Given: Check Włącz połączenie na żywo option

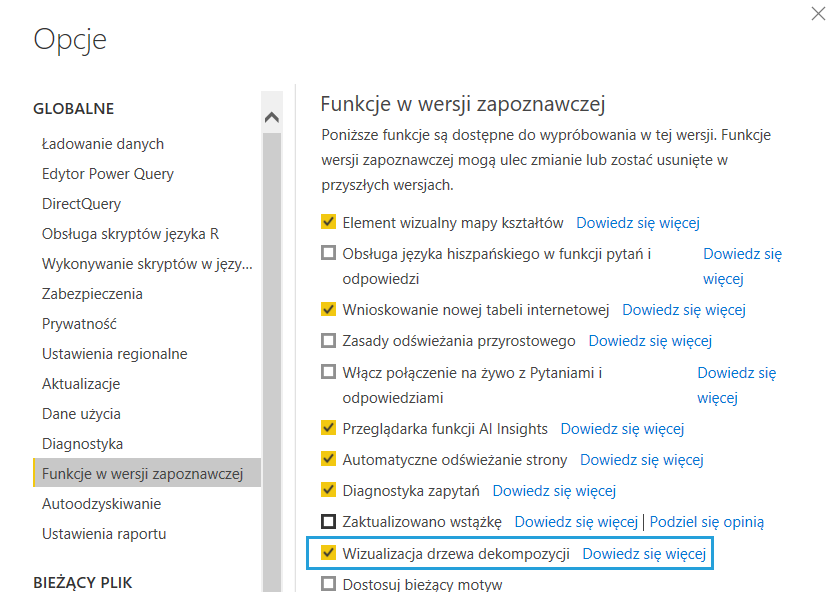Looking at the screenshot, I should (x=328, y=372).
